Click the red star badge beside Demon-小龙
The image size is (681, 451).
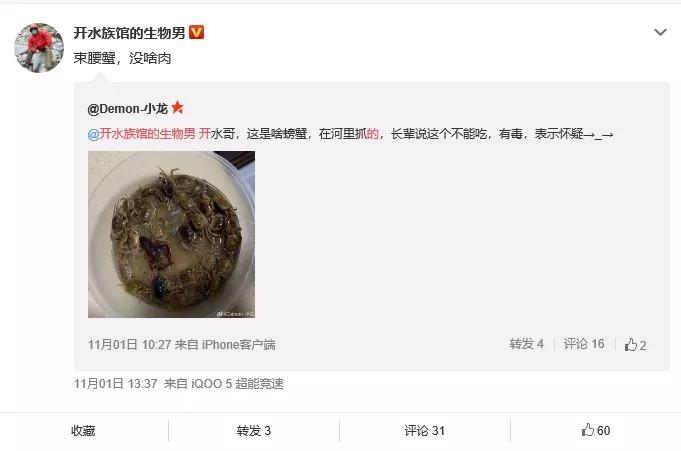pyautogui.click(x=177, y=107)
